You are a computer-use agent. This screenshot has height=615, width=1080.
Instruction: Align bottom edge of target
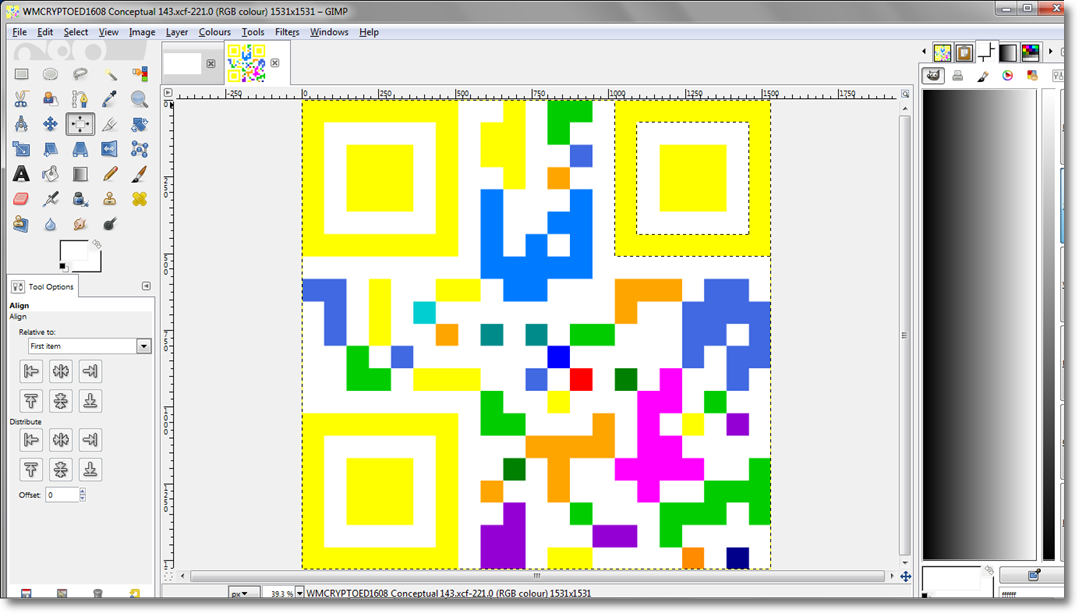point(90,401)
